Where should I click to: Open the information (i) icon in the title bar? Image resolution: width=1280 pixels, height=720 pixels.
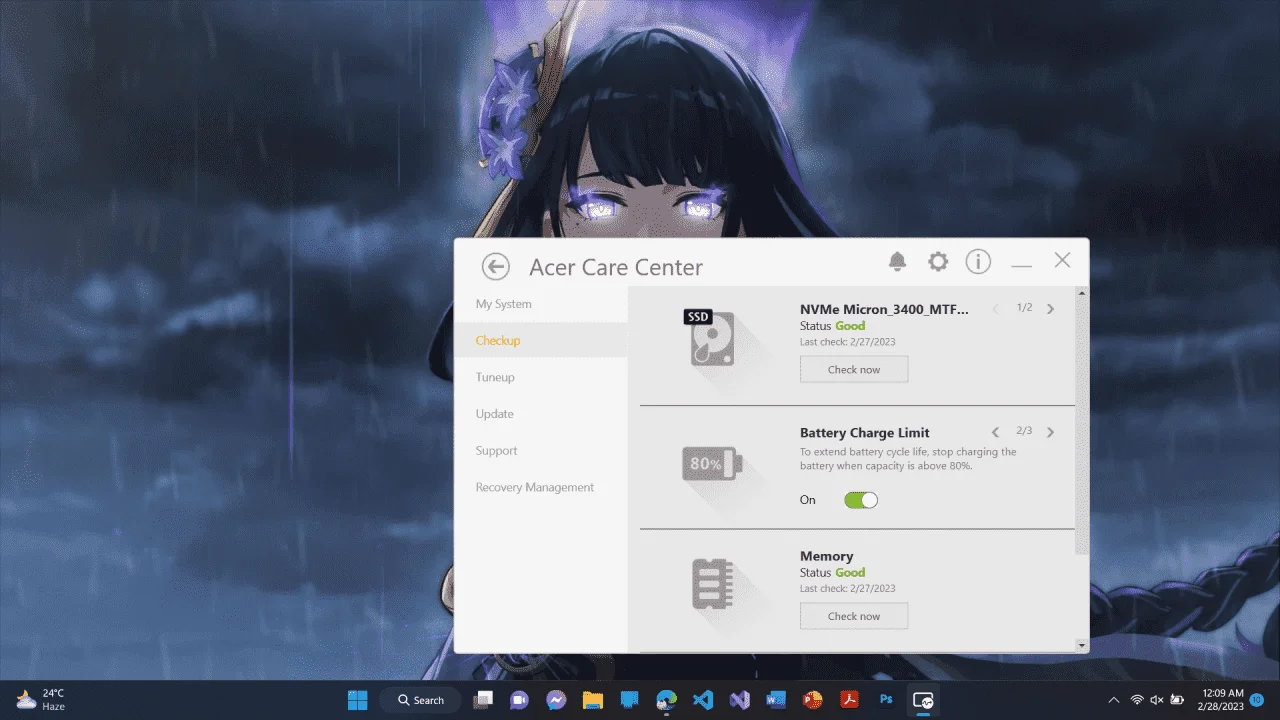pyautogui.click(x=978, y=262)
